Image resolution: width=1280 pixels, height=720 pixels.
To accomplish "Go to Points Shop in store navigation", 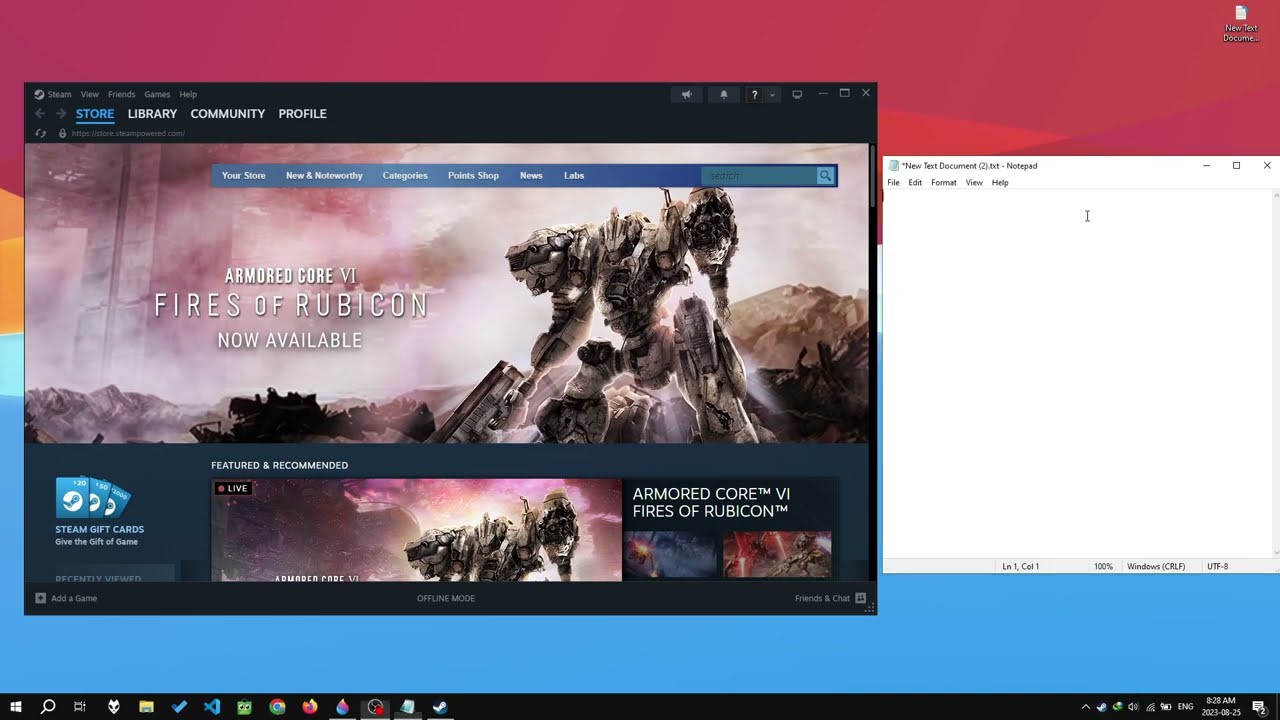I will (473, 176).
